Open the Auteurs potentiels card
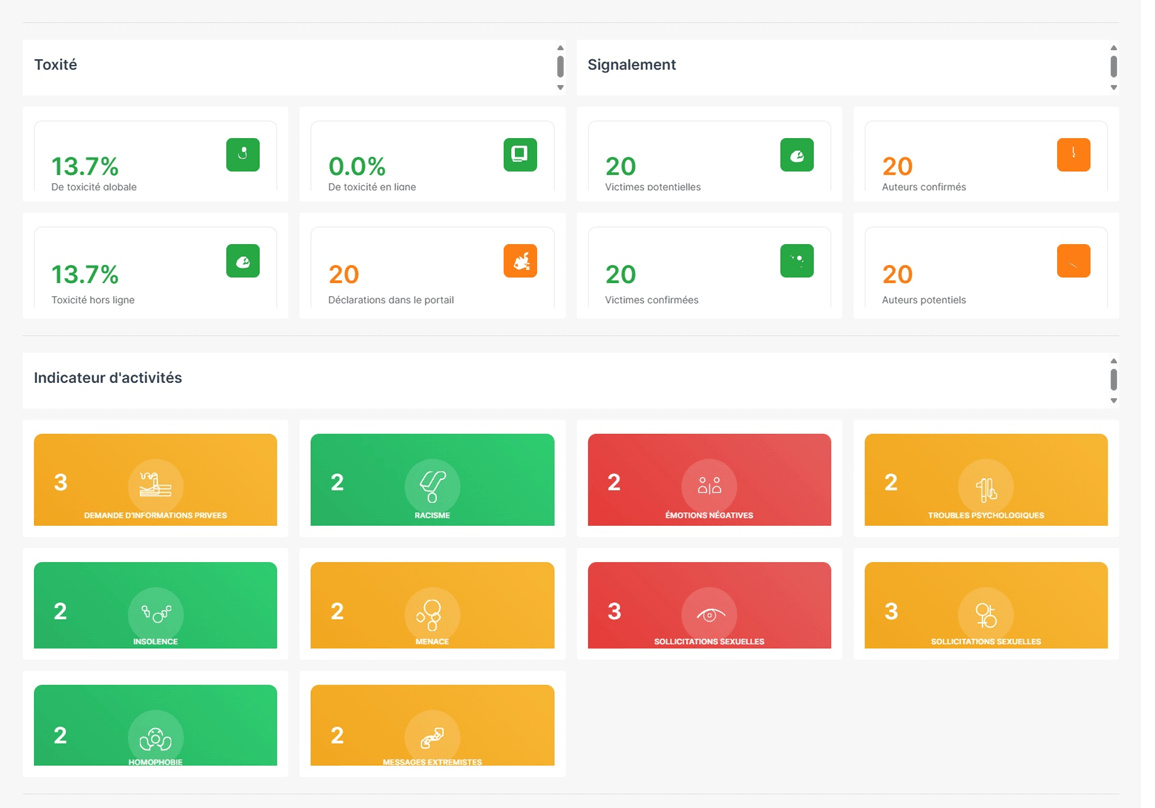The image size is (1155, 808). coord(985,267)
